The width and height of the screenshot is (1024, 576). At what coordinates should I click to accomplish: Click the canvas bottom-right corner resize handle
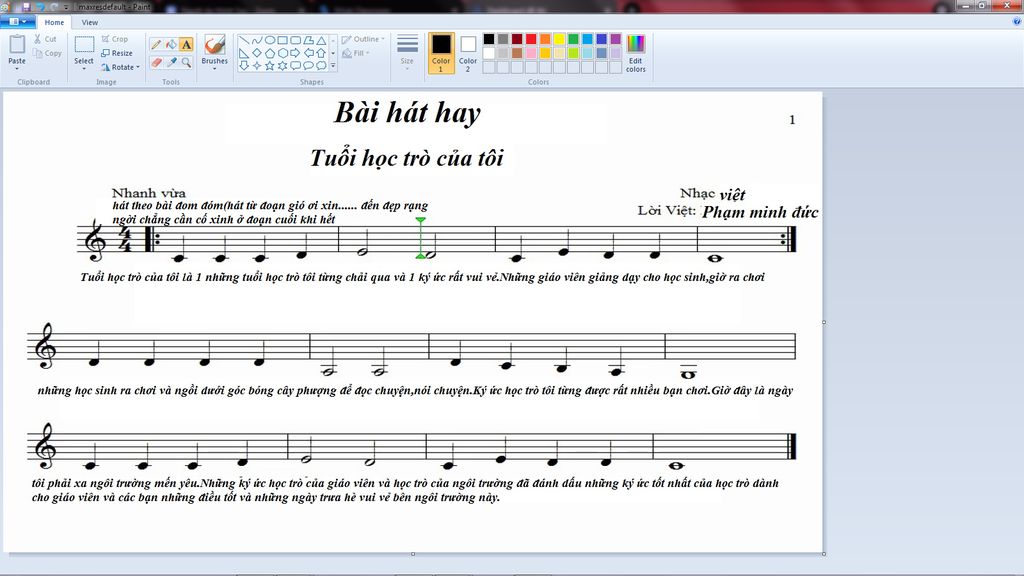tap(824, 554)
